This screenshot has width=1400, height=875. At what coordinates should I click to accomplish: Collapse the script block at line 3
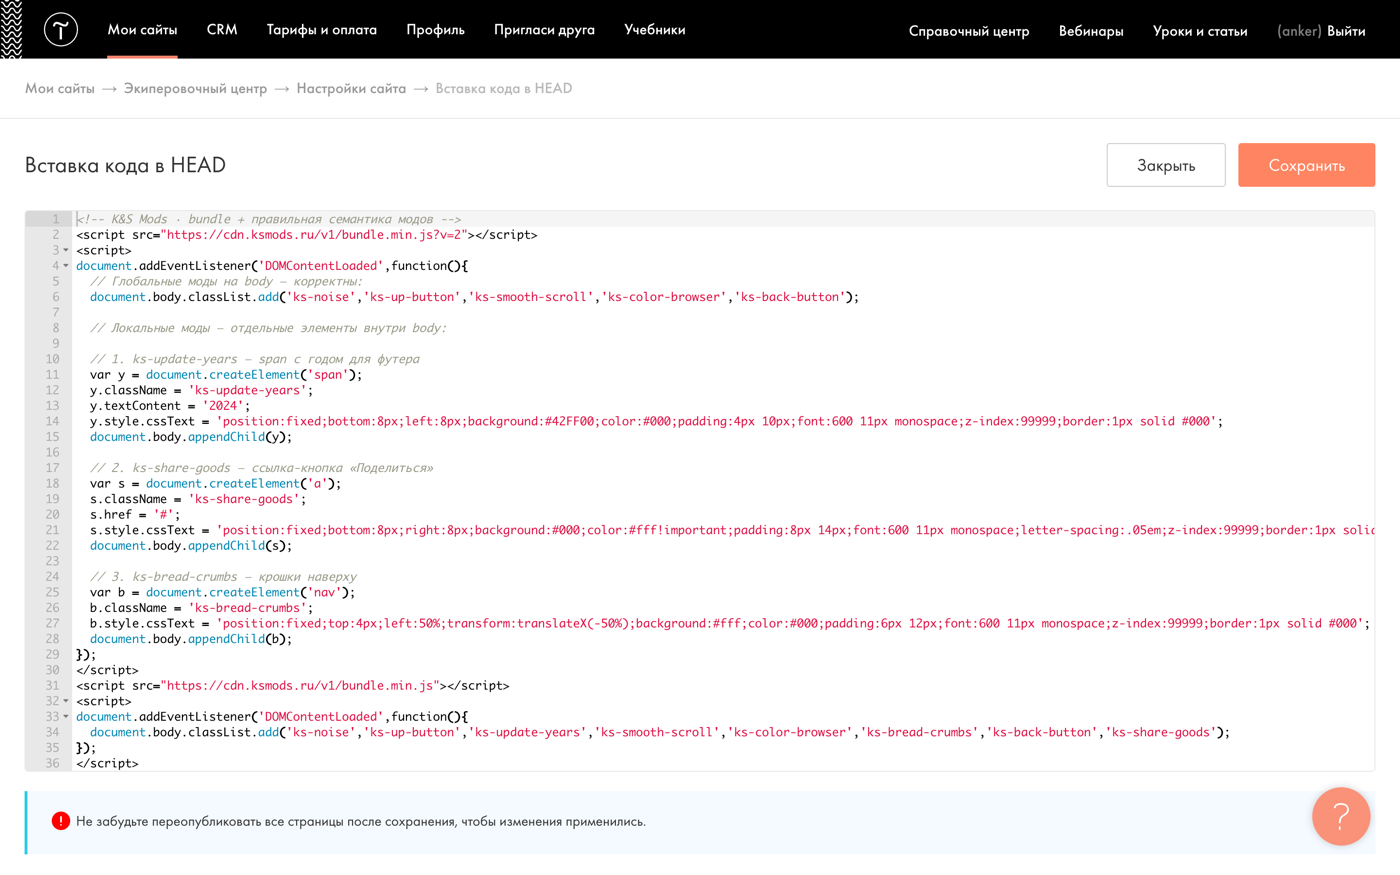click(66, 250)
